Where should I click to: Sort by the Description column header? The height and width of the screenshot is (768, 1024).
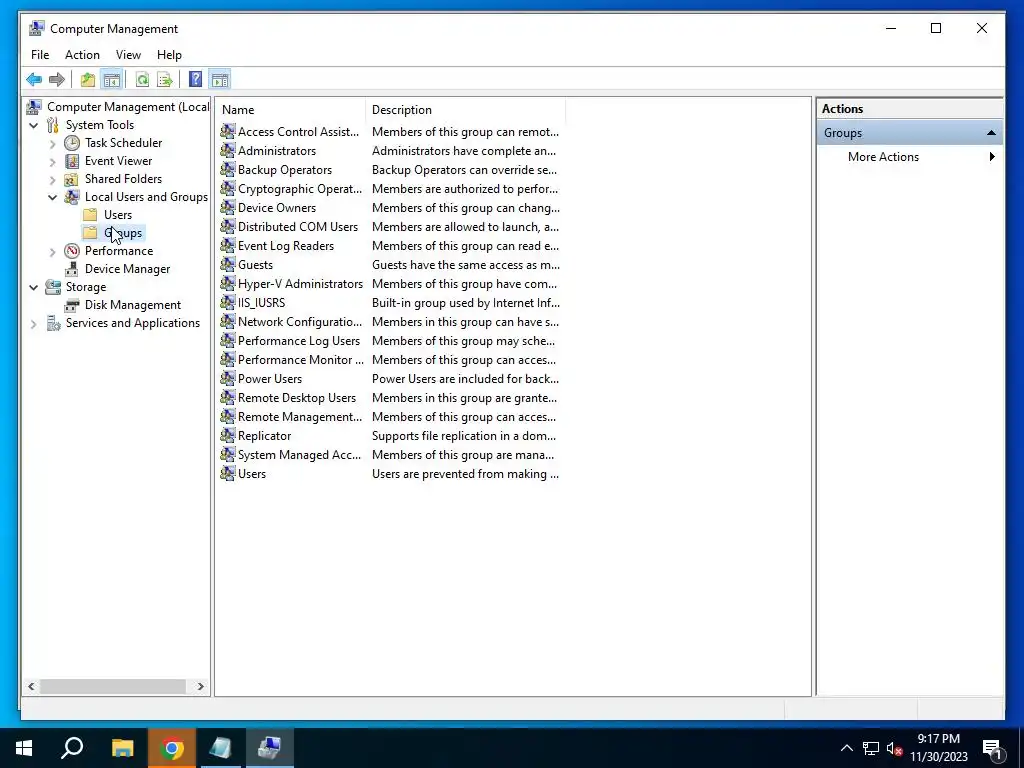(466, 110)
